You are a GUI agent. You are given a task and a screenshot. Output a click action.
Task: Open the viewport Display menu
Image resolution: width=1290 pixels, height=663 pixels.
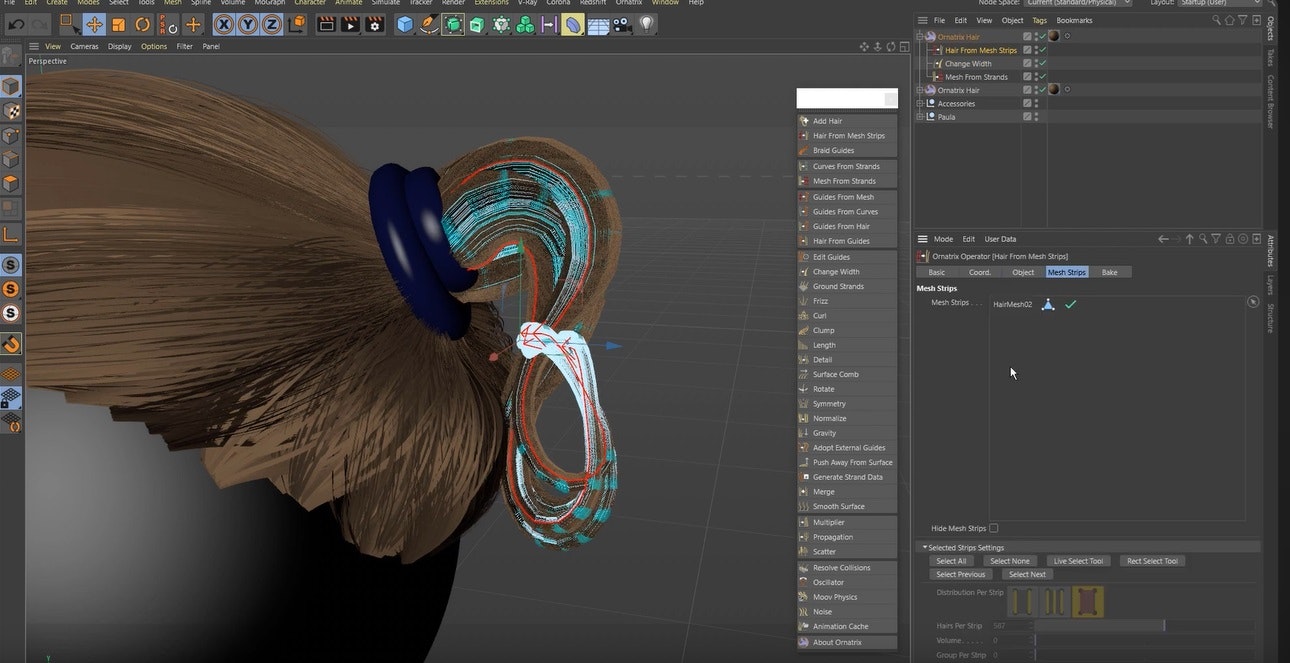pos(120,46)
